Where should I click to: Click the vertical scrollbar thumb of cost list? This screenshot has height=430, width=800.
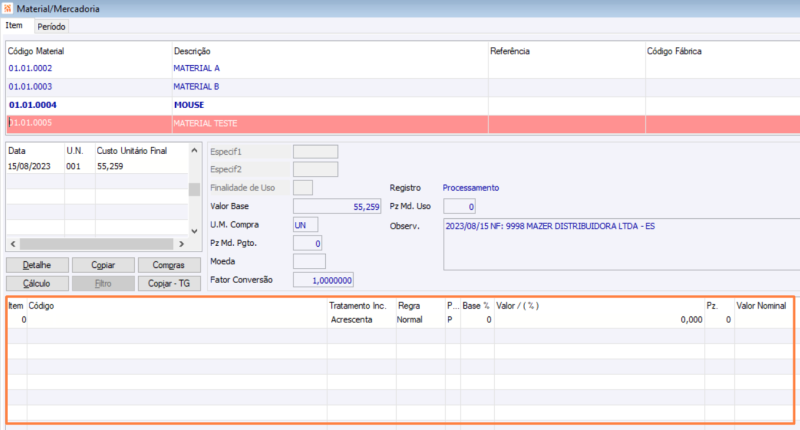click(194, 189)
